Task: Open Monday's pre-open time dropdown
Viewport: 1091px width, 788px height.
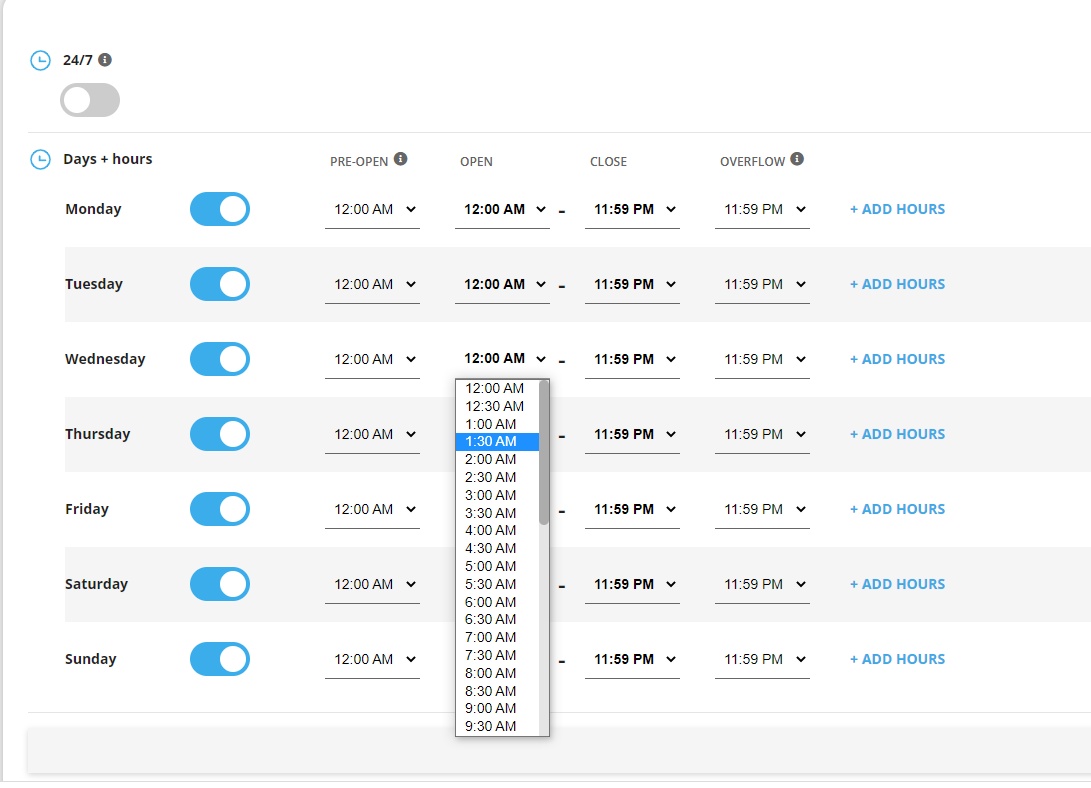Action: (373, 210)
